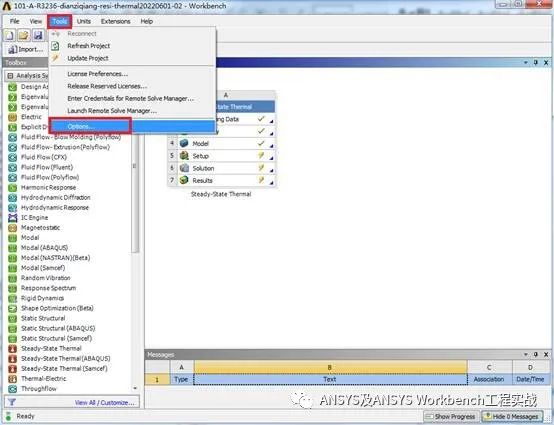
Task: Click the Rigid Dynamics icon
Action: click(x=12, y=298)
